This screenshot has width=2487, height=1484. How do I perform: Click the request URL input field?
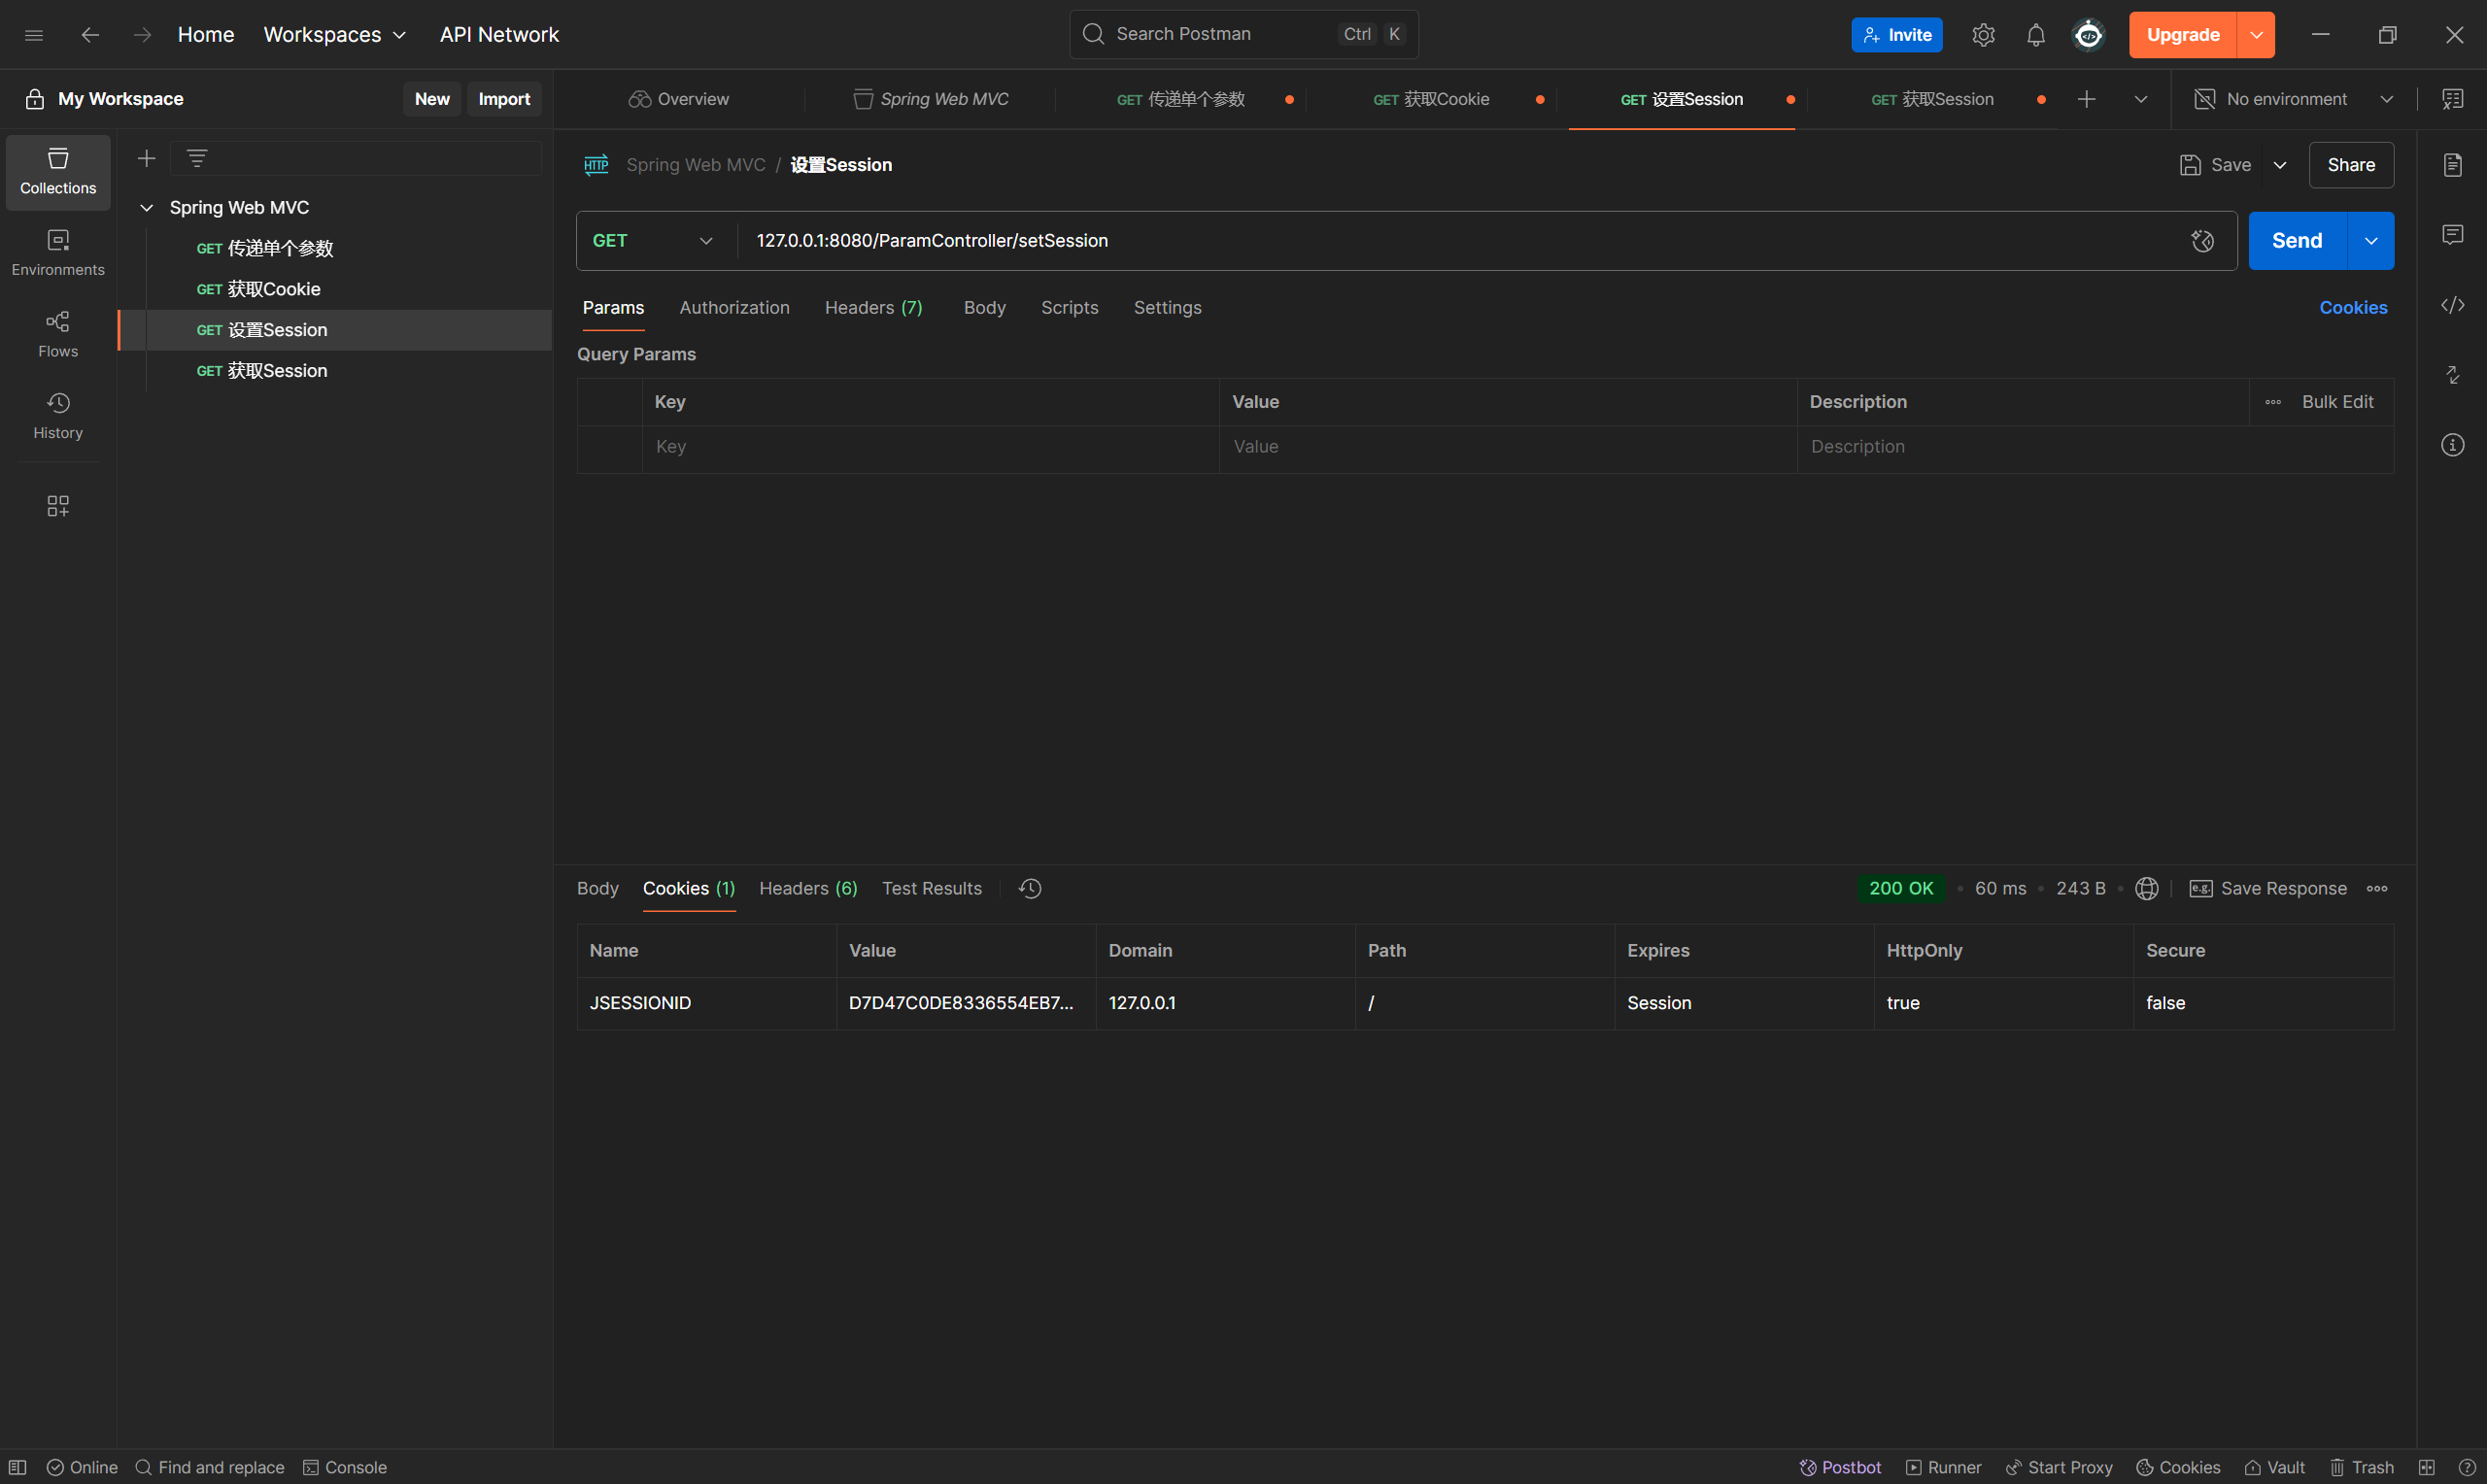(1458, 241)
